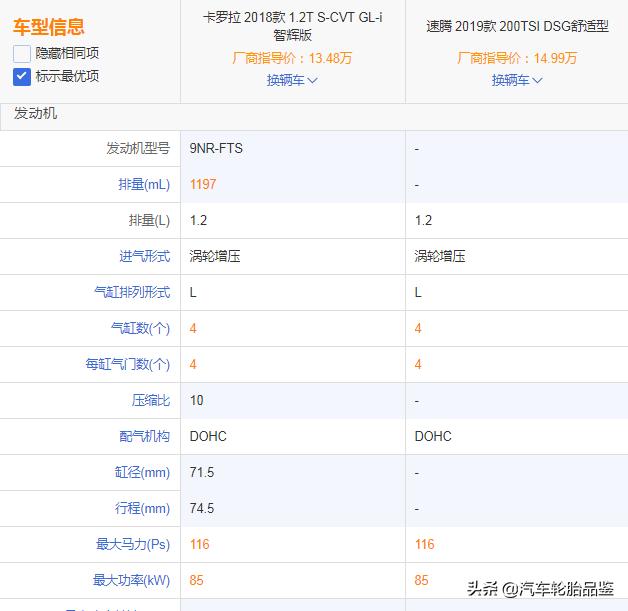Click the 排量(mL) parameter link
The height and width of the screenshot is (611, 628).
tap(144, 185)
